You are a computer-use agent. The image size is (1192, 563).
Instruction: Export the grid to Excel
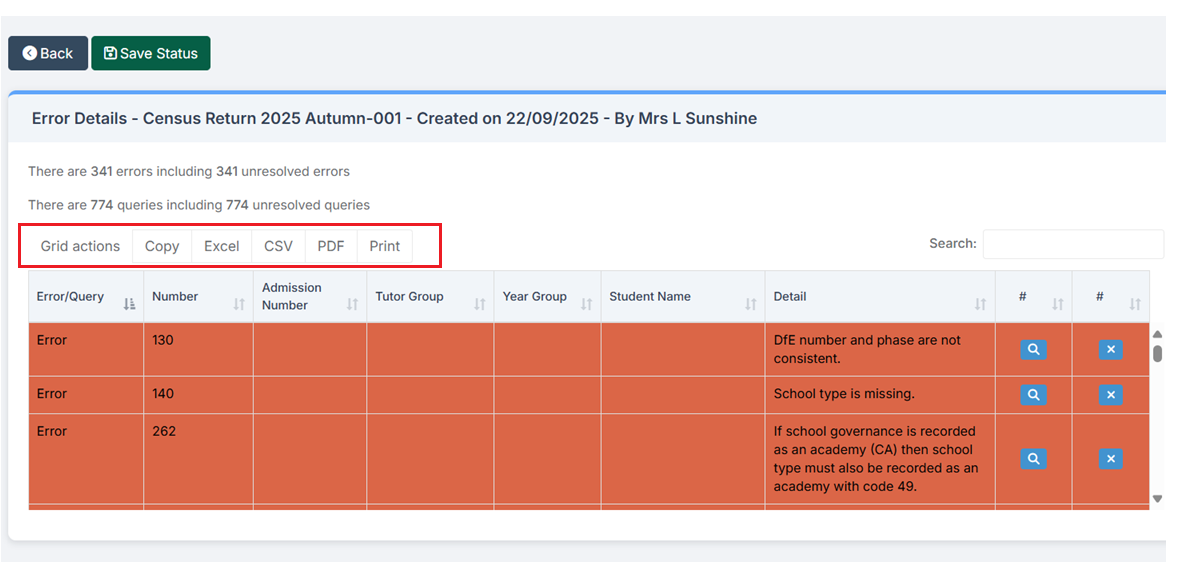tap(221, 246)
